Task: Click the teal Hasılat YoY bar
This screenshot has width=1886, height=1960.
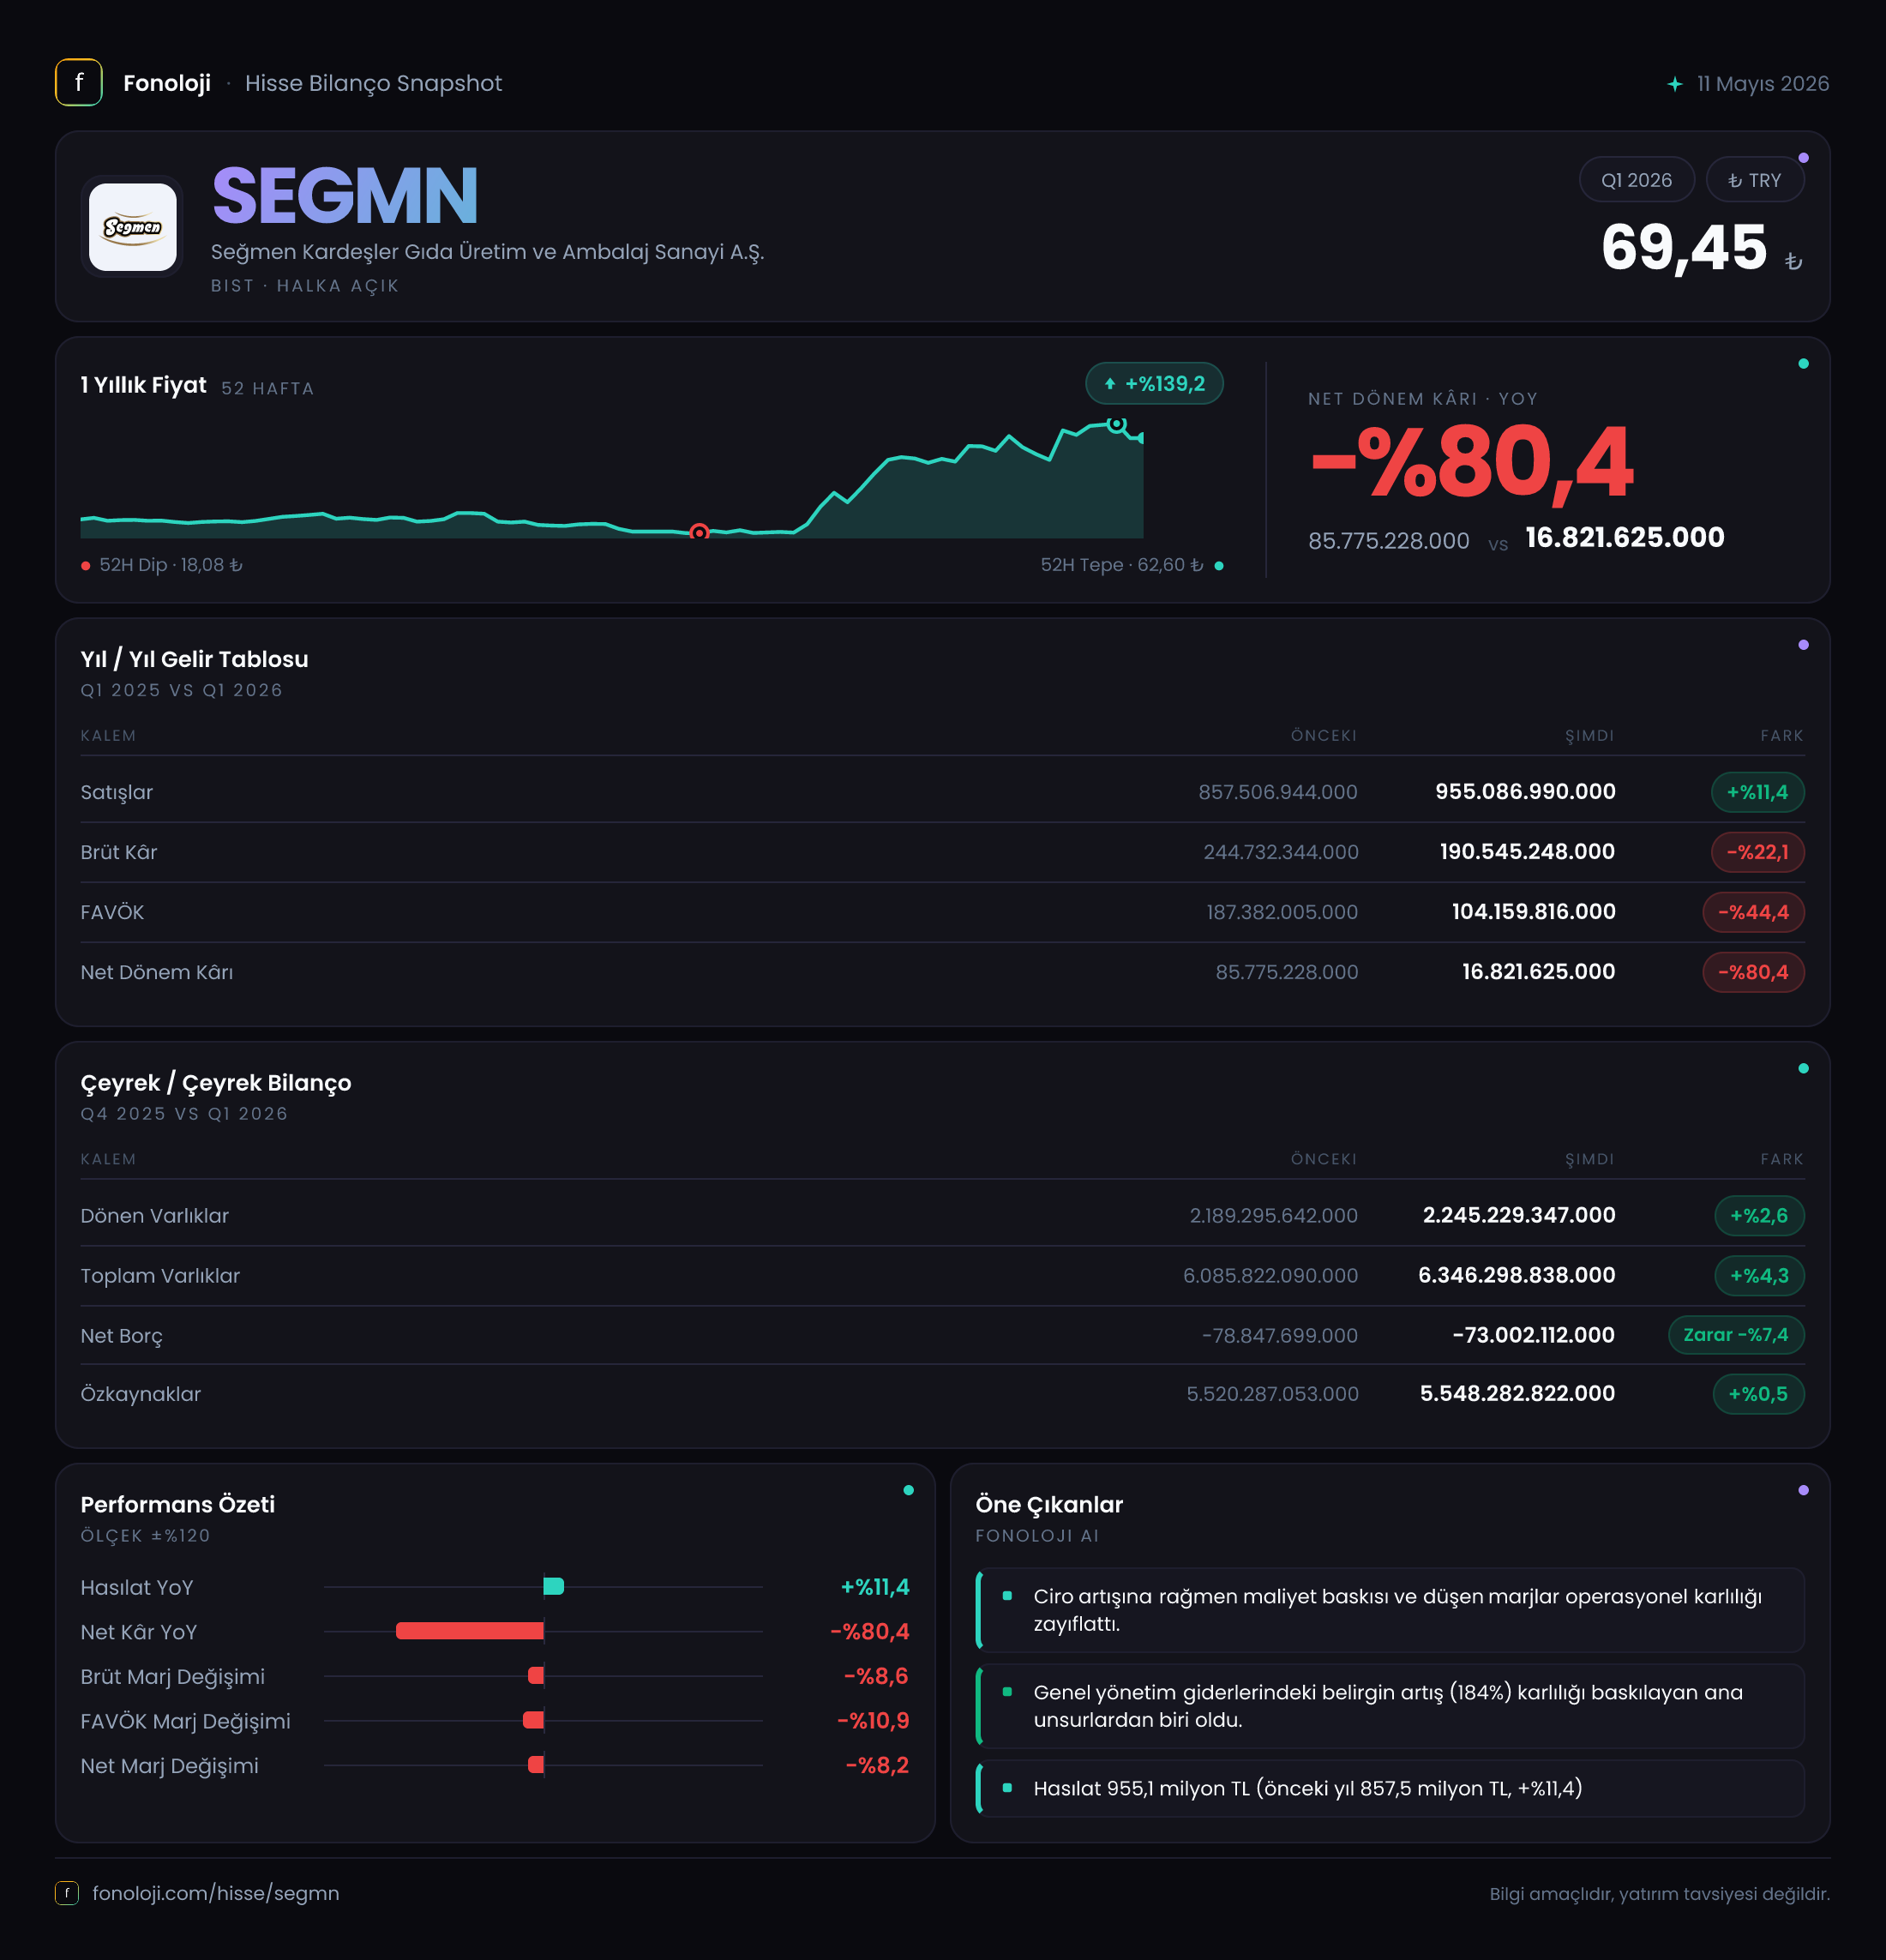Action: coord(554,1587)
